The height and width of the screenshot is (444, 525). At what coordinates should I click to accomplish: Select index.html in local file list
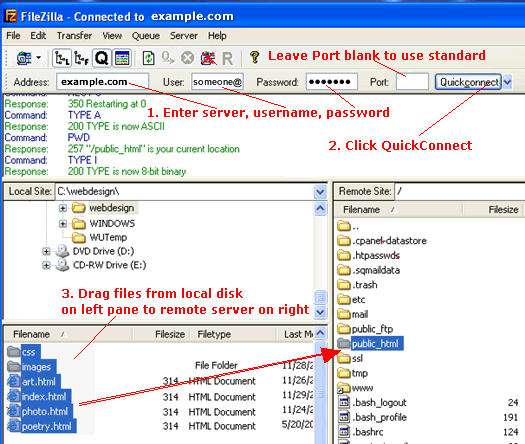click(44, 396)
